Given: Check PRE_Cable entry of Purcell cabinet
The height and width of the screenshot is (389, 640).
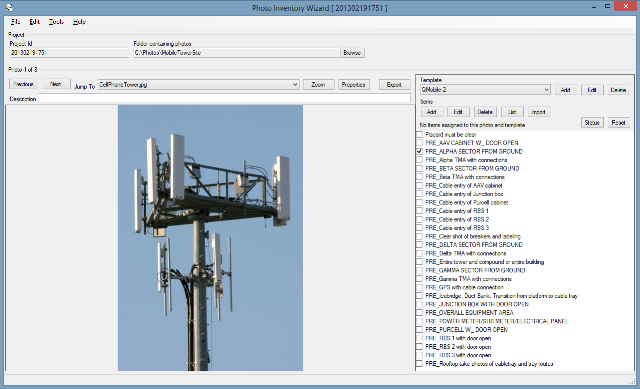Looking at the screenshot, I should pyautogui.click(x=420, y=202).
